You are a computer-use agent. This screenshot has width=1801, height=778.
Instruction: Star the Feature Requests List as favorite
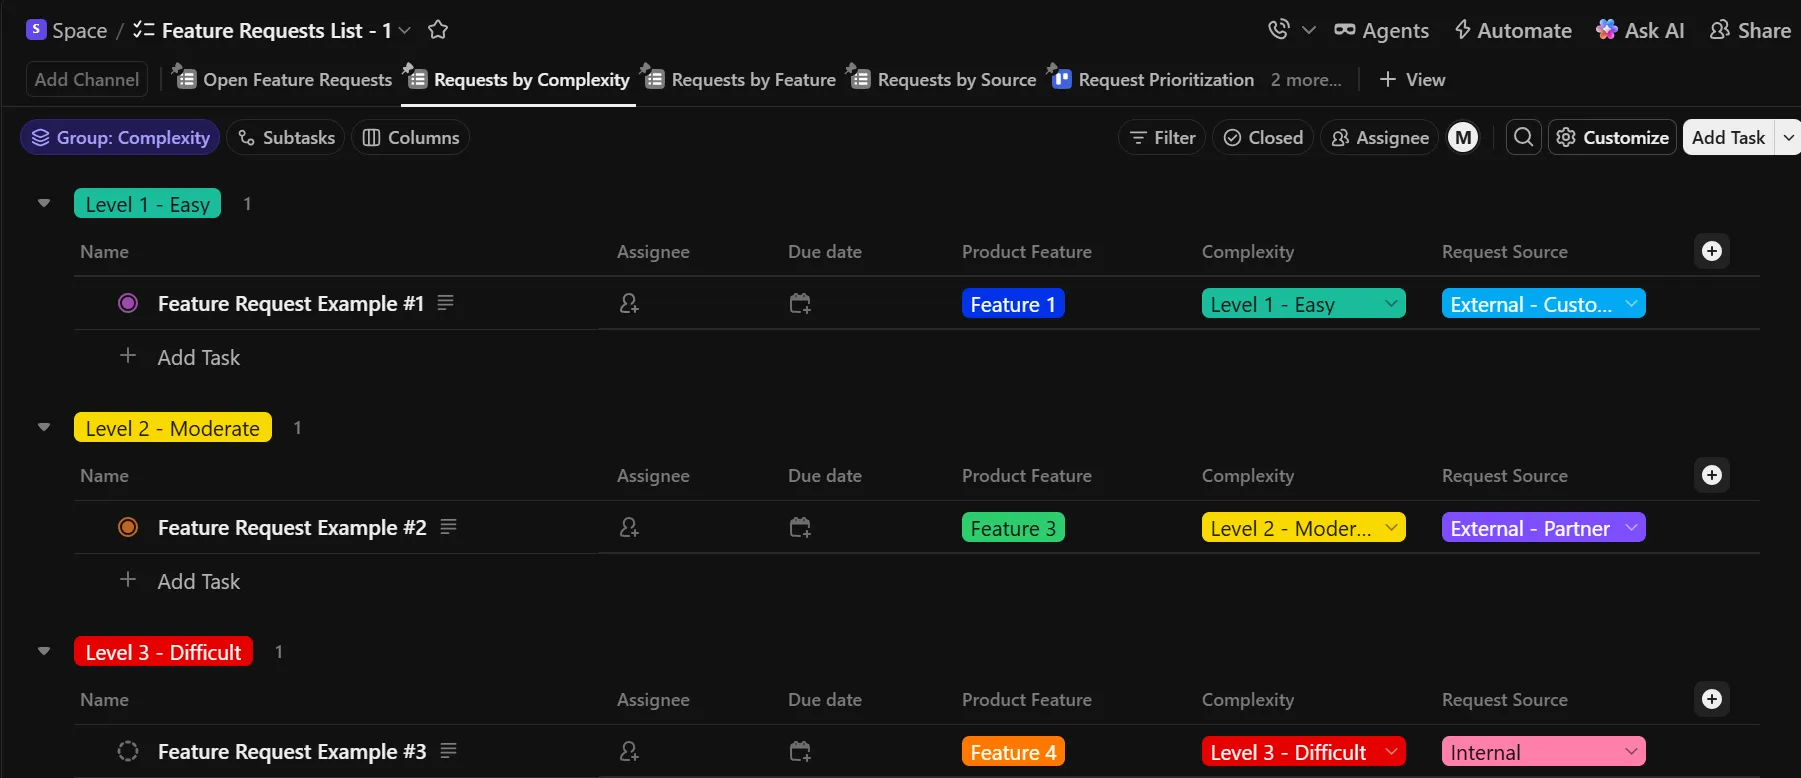(437, 30)
